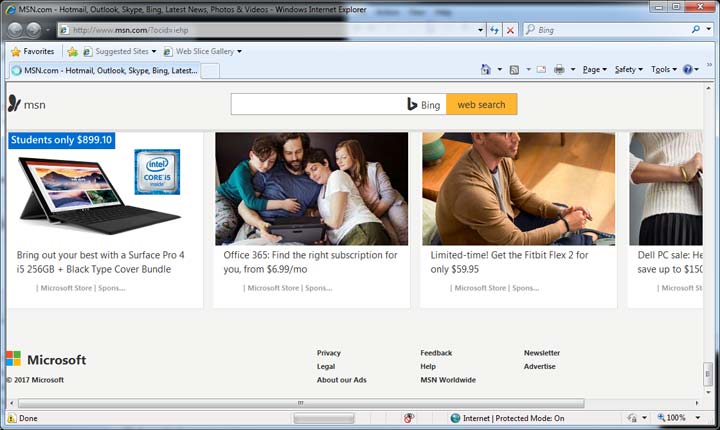This screenshot has width=720, height=430.
Task: Click the Home page icon
Action: click(485, 69)
